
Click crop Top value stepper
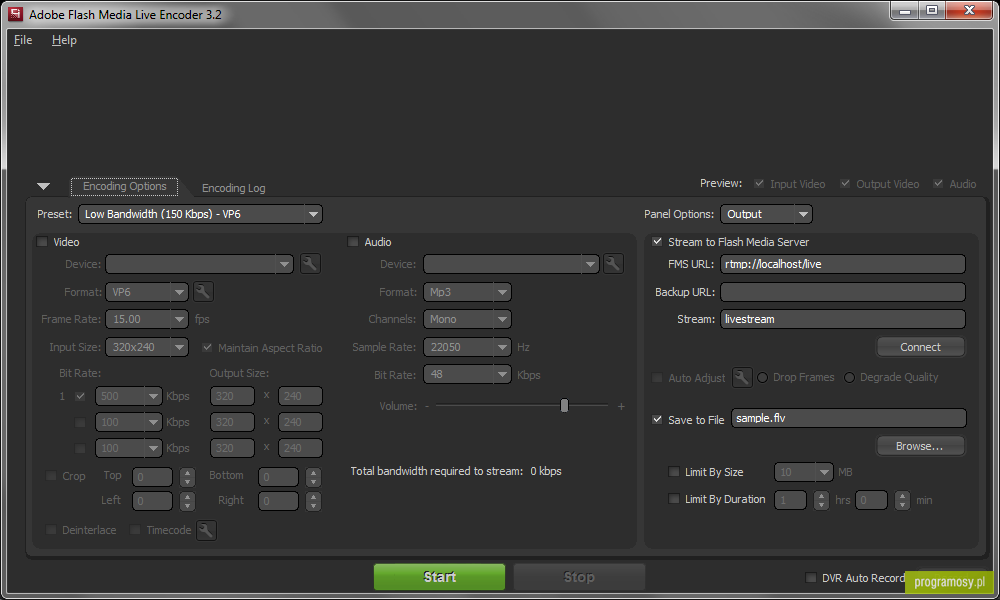187,477
